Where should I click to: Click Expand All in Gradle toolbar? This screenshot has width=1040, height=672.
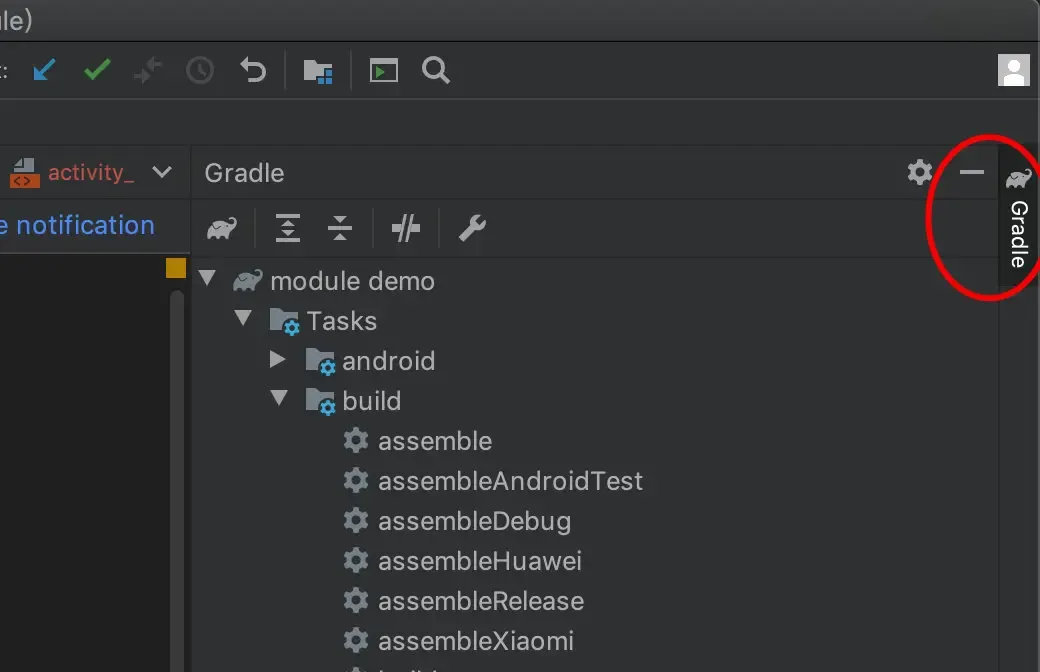288,229
